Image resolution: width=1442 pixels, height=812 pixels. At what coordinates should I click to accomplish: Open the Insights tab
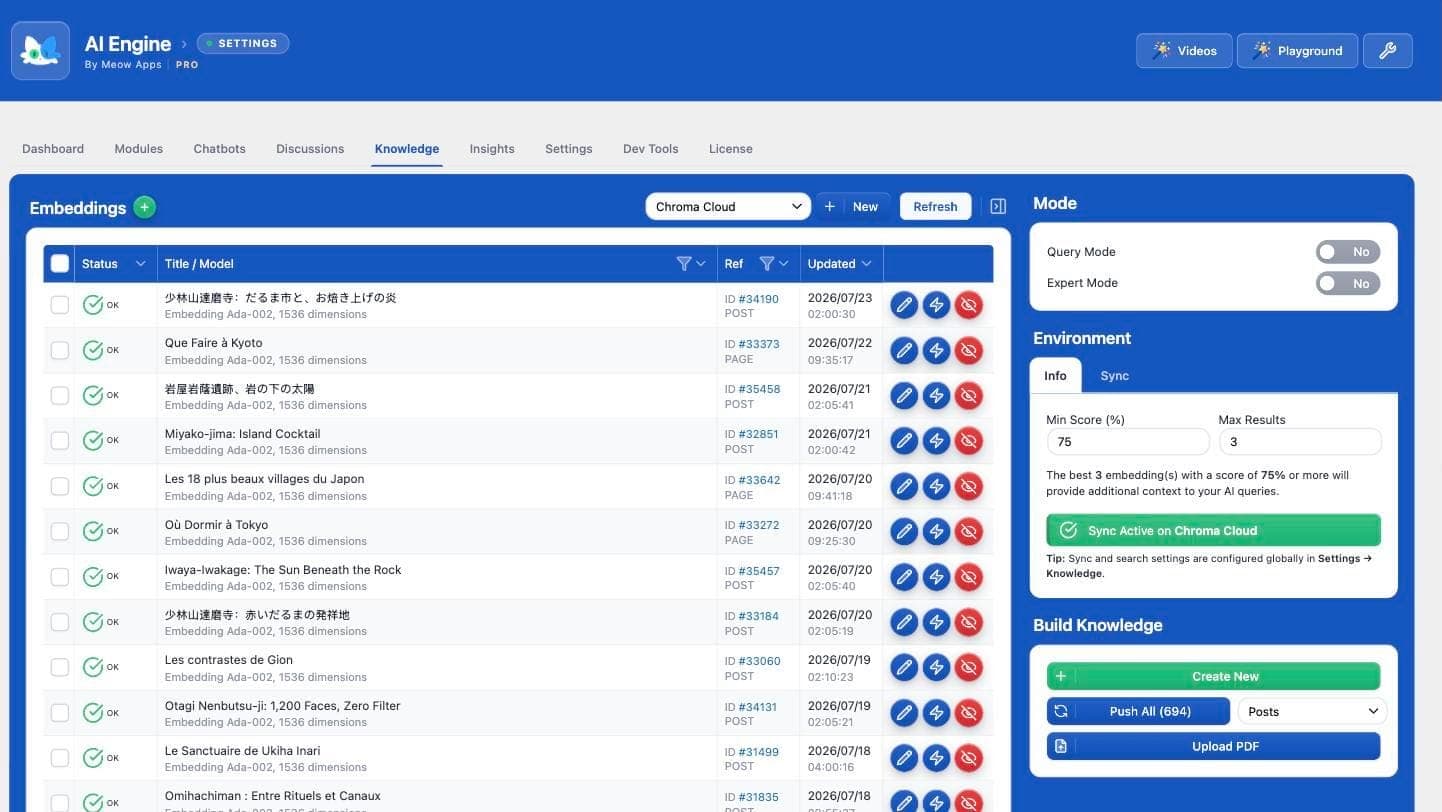492,148
